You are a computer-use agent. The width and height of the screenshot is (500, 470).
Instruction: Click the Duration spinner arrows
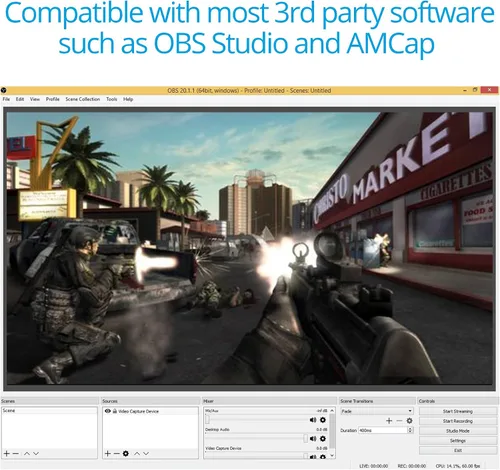pos(410,430)
